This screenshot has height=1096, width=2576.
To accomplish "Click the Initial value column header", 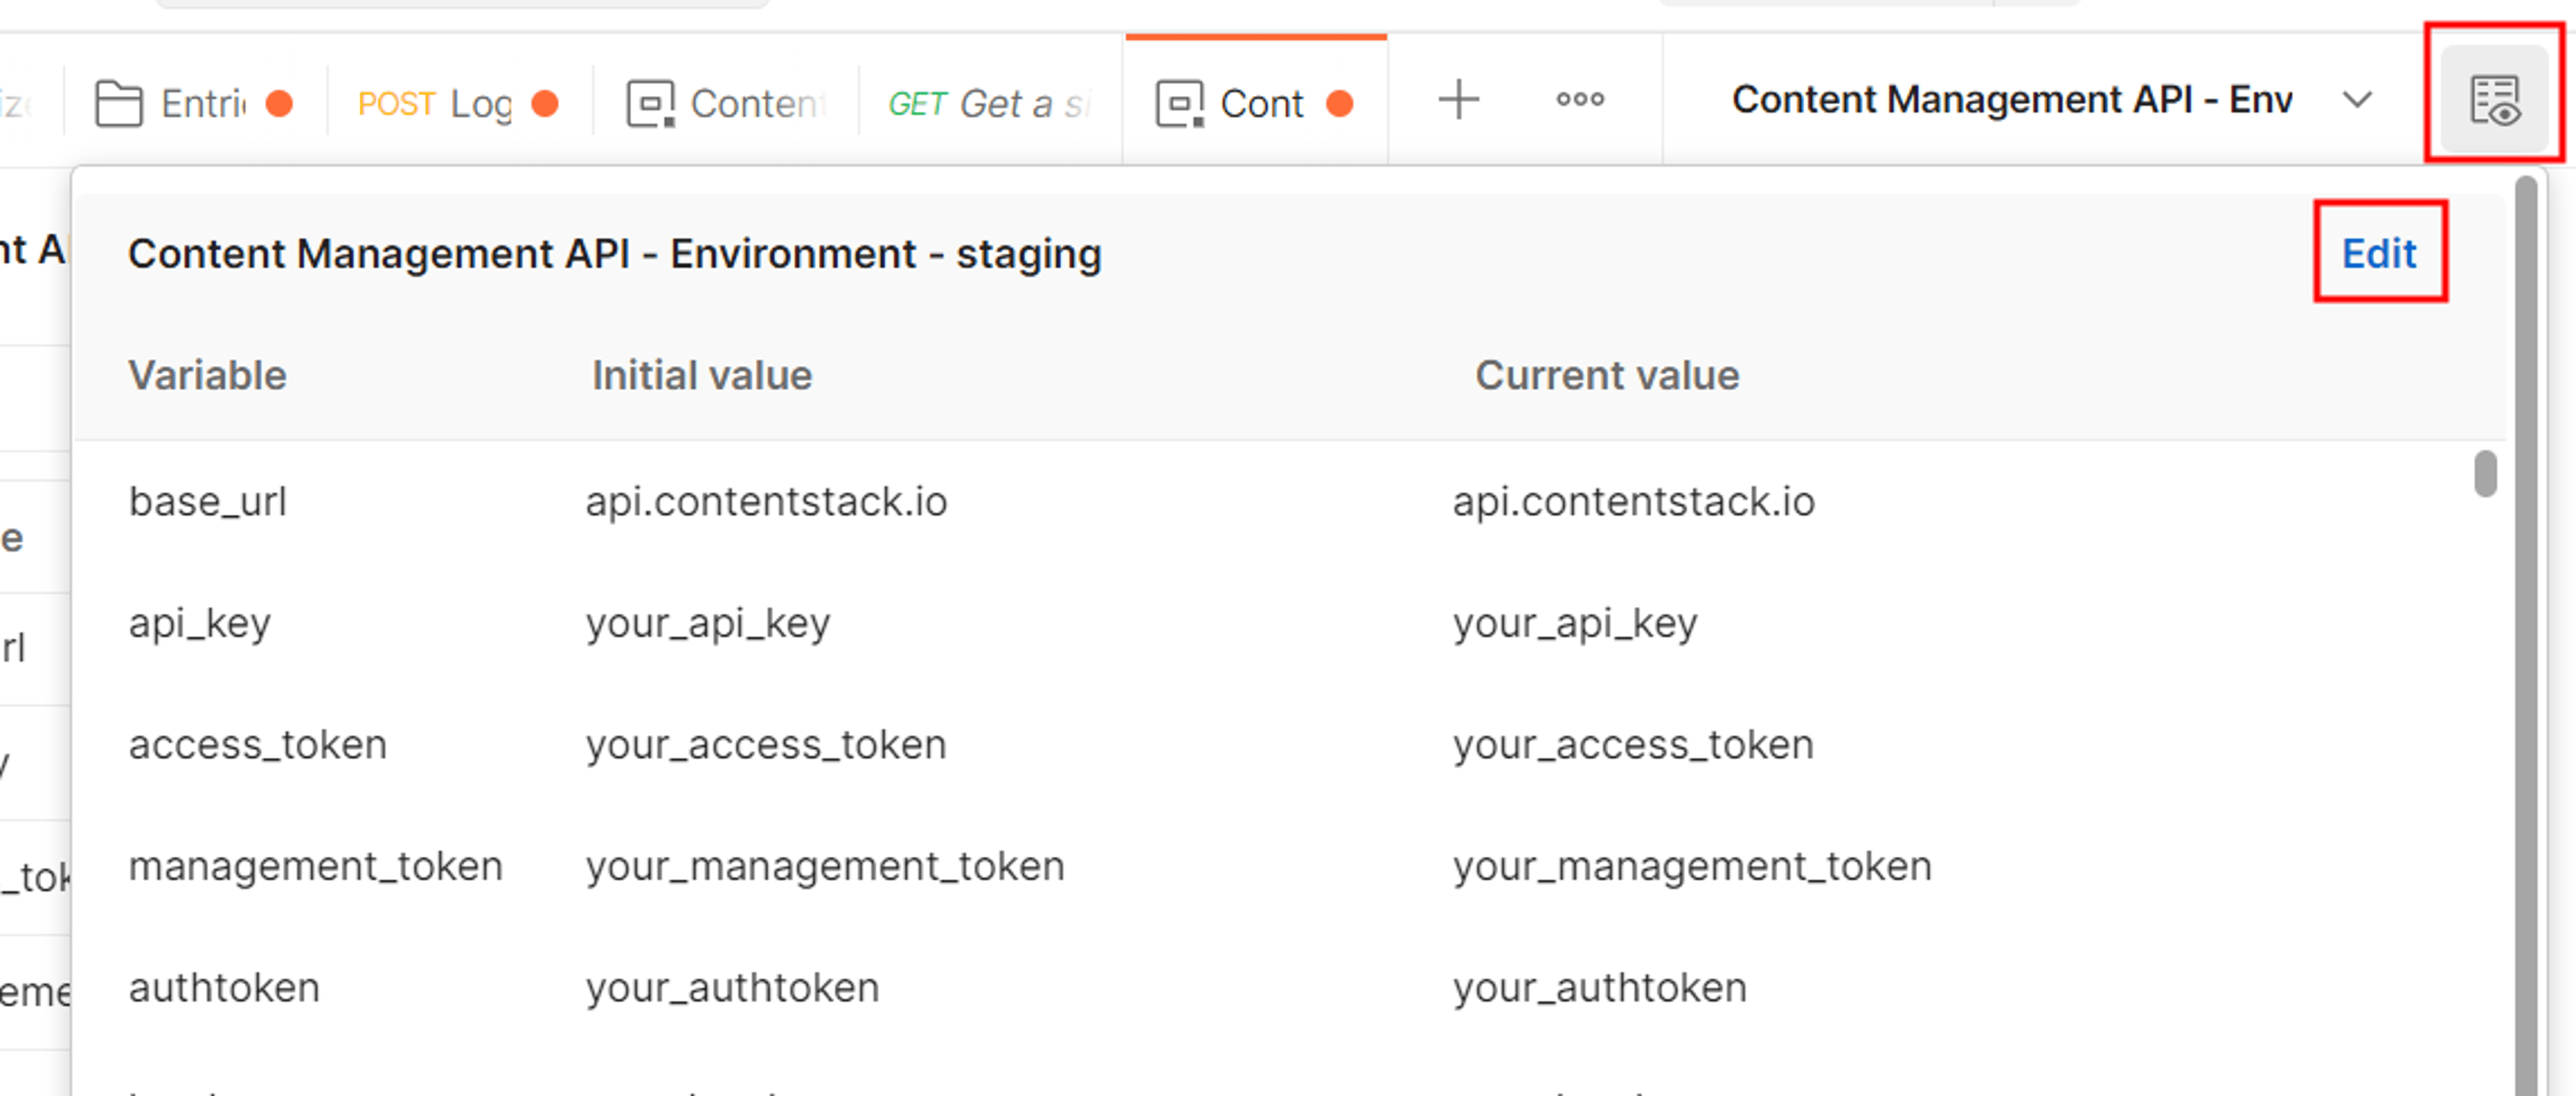I will coord(702,376).
